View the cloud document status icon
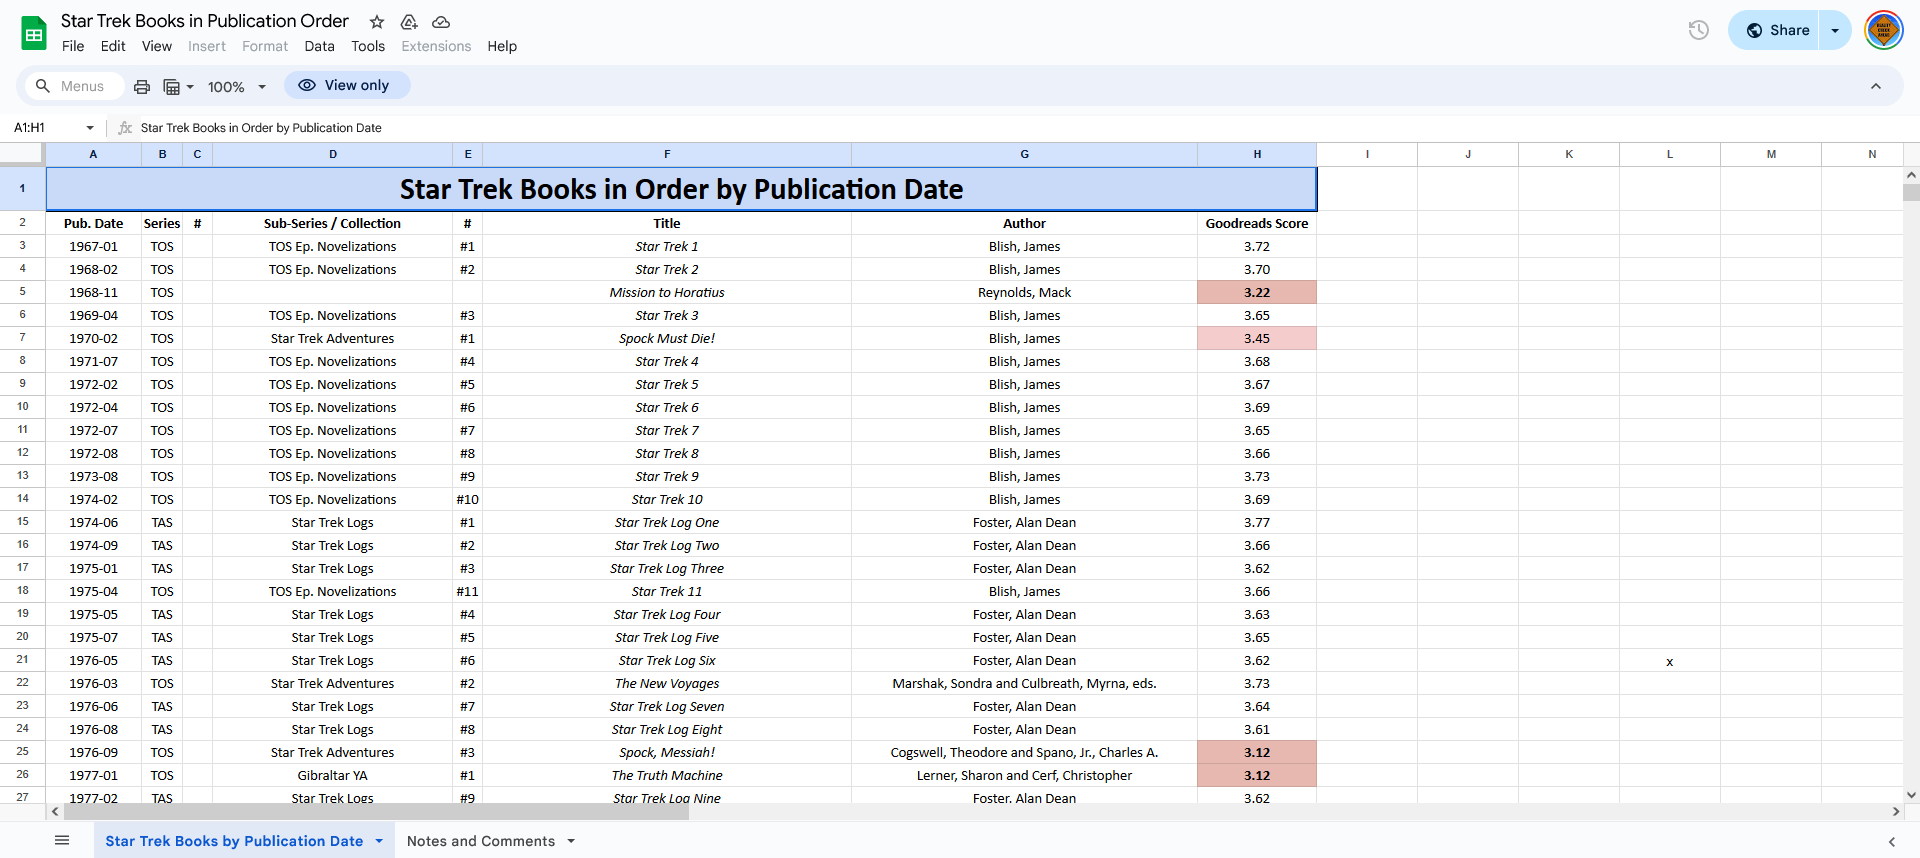Image resolution: width=1920 pixels, height=858 pixels. click(x=441, y=22)
